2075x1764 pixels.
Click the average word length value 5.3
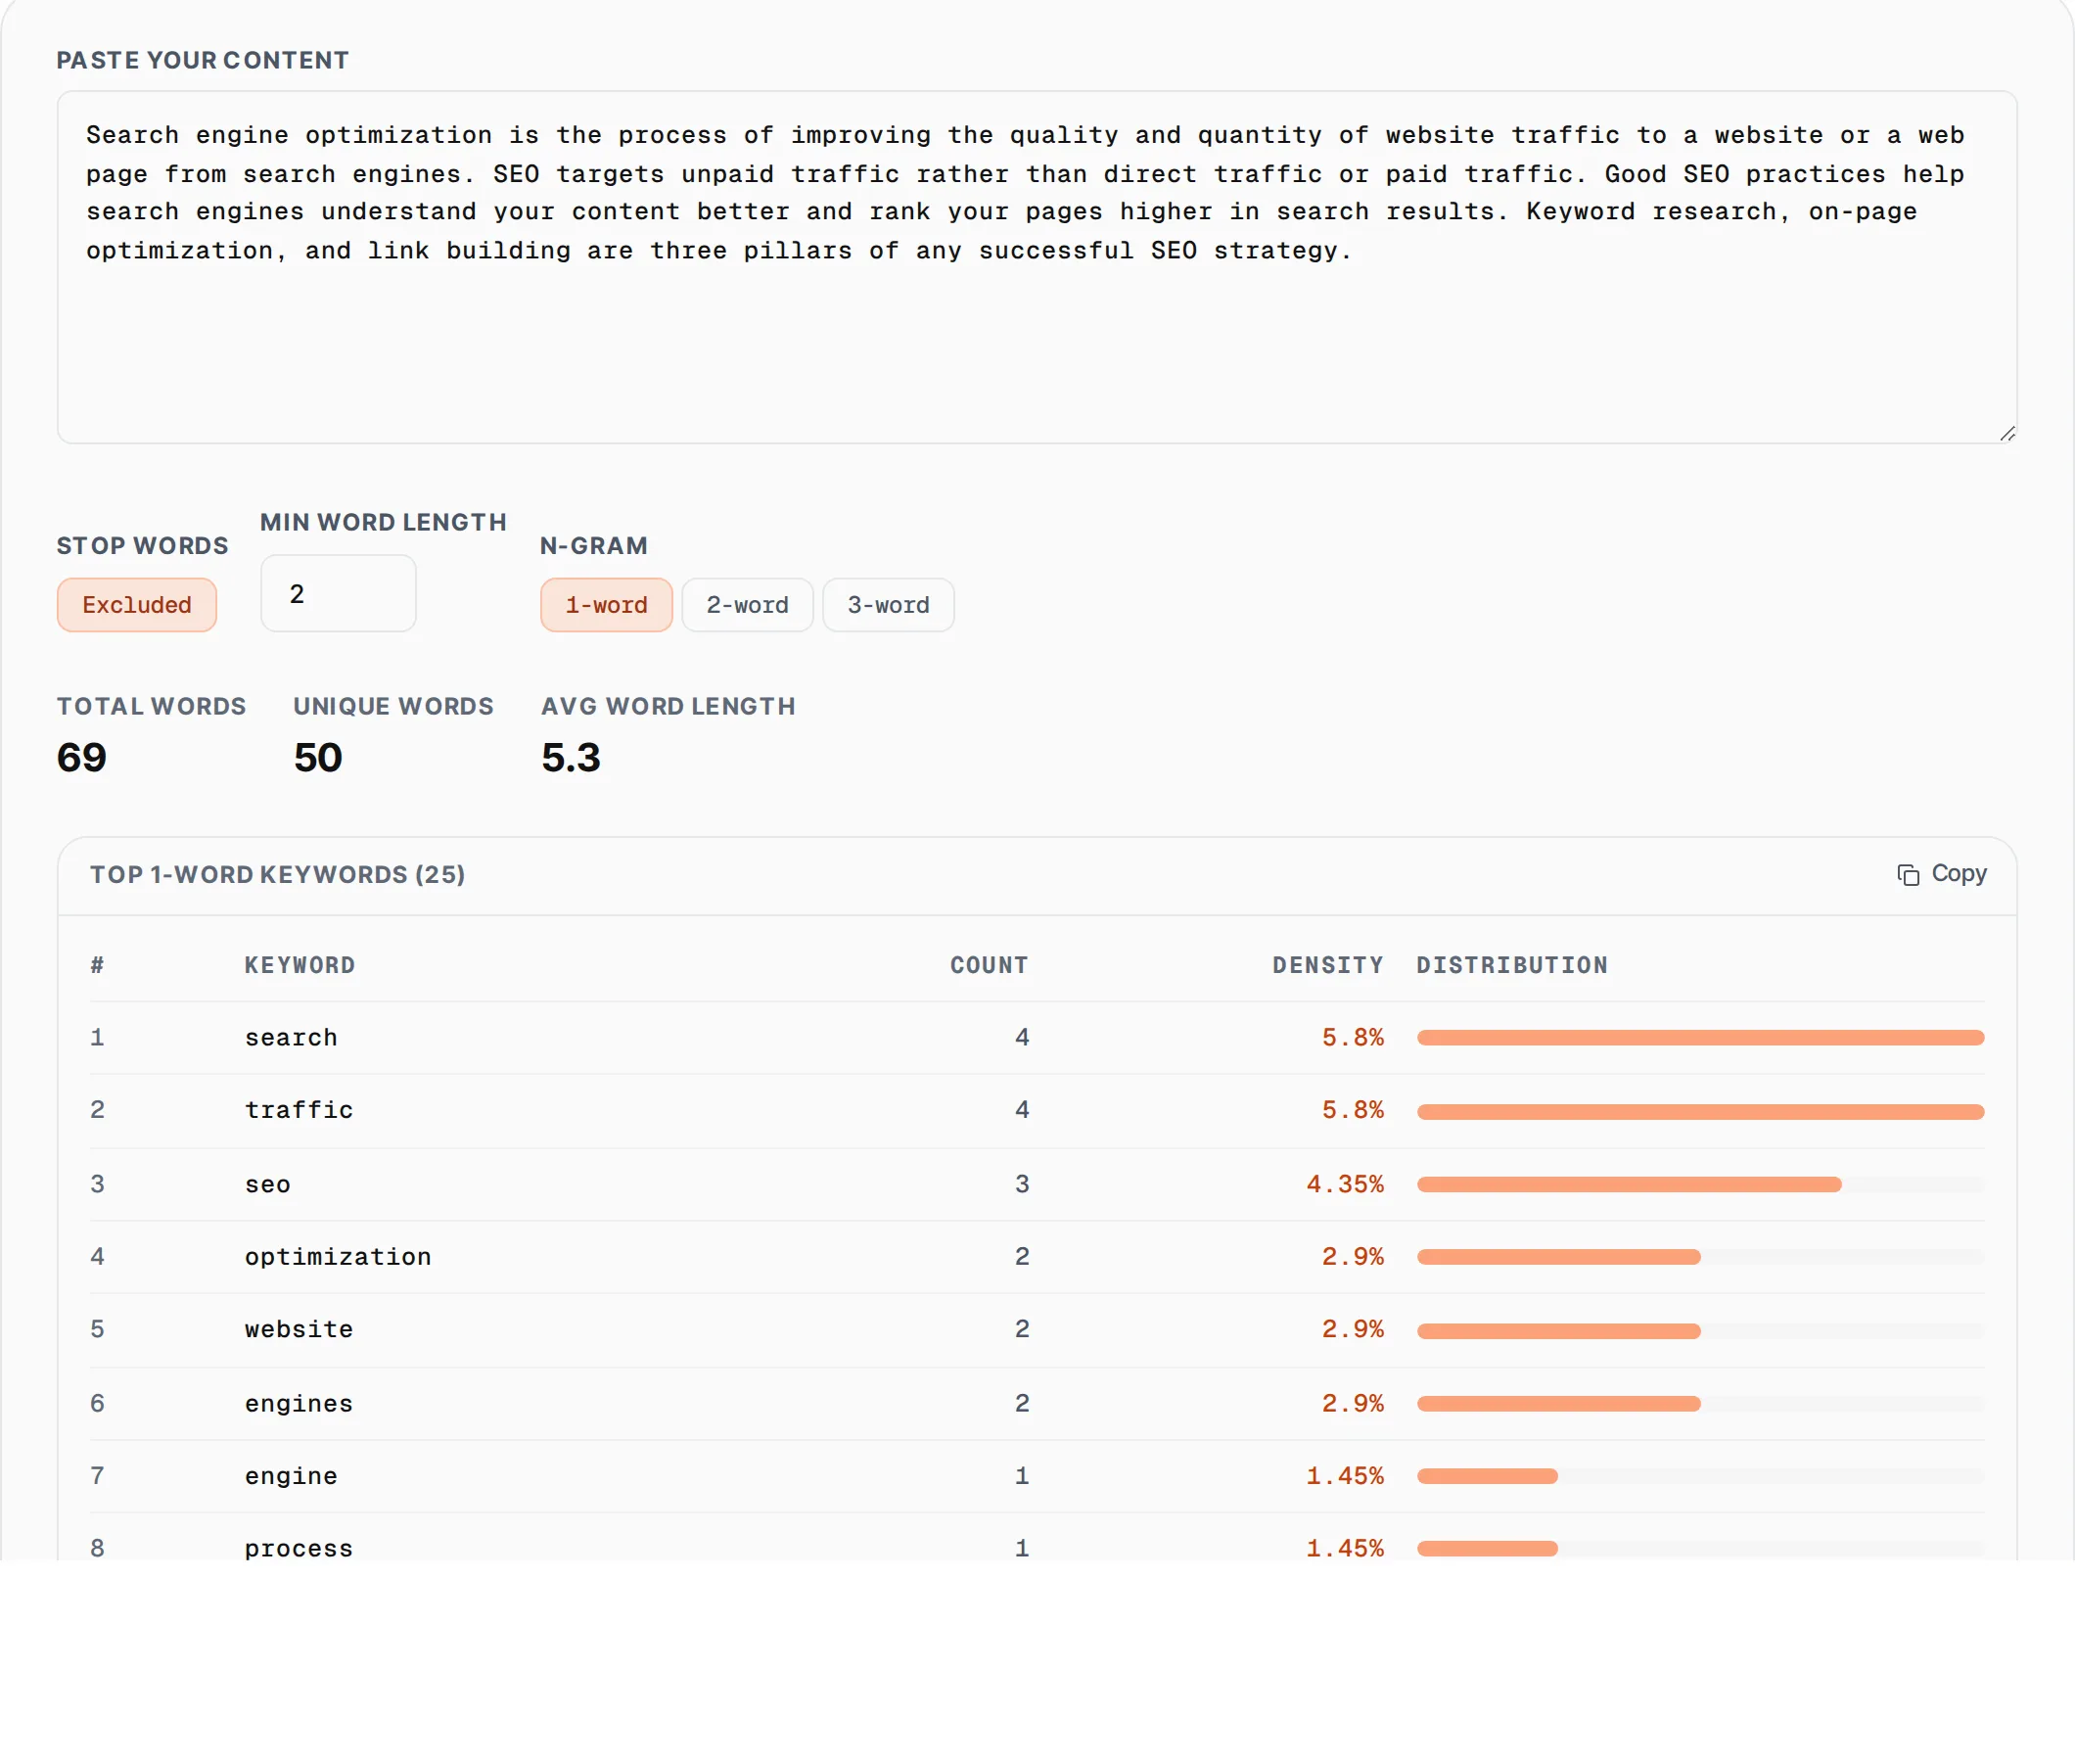coord(571,758)
